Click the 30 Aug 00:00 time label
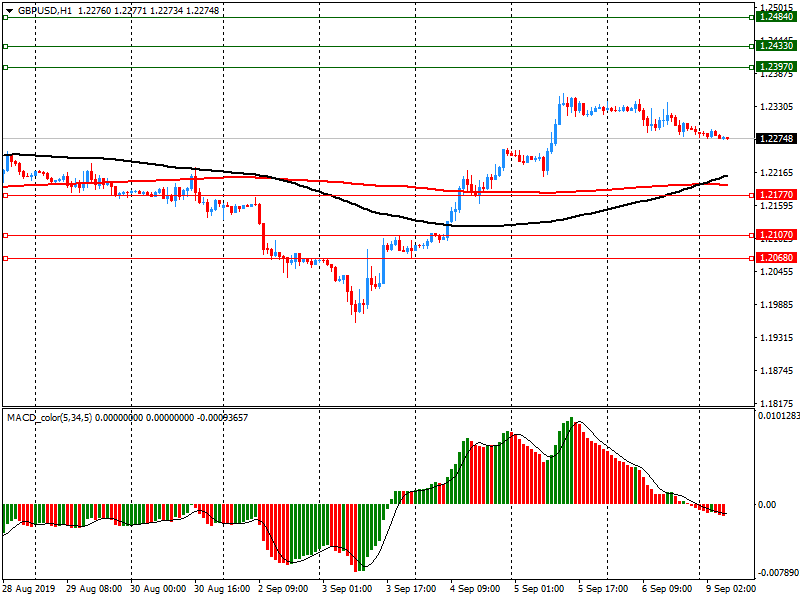Screen dimensions: 800x600 [x=158, y=589]
